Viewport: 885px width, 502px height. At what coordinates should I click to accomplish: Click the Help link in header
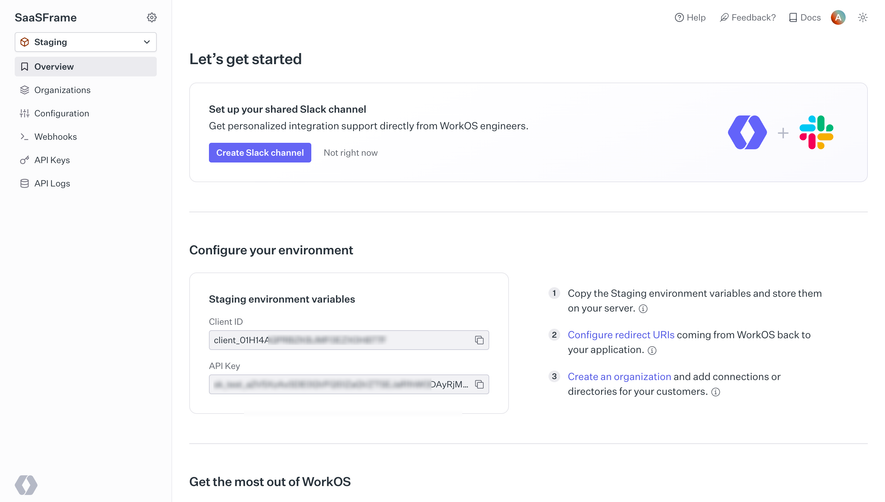(690, 18)
